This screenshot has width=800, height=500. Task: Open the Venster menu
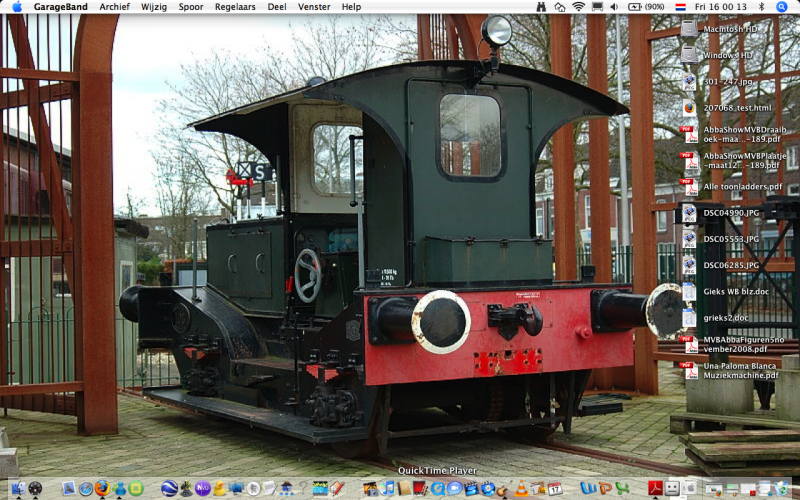tap(314, 7)
